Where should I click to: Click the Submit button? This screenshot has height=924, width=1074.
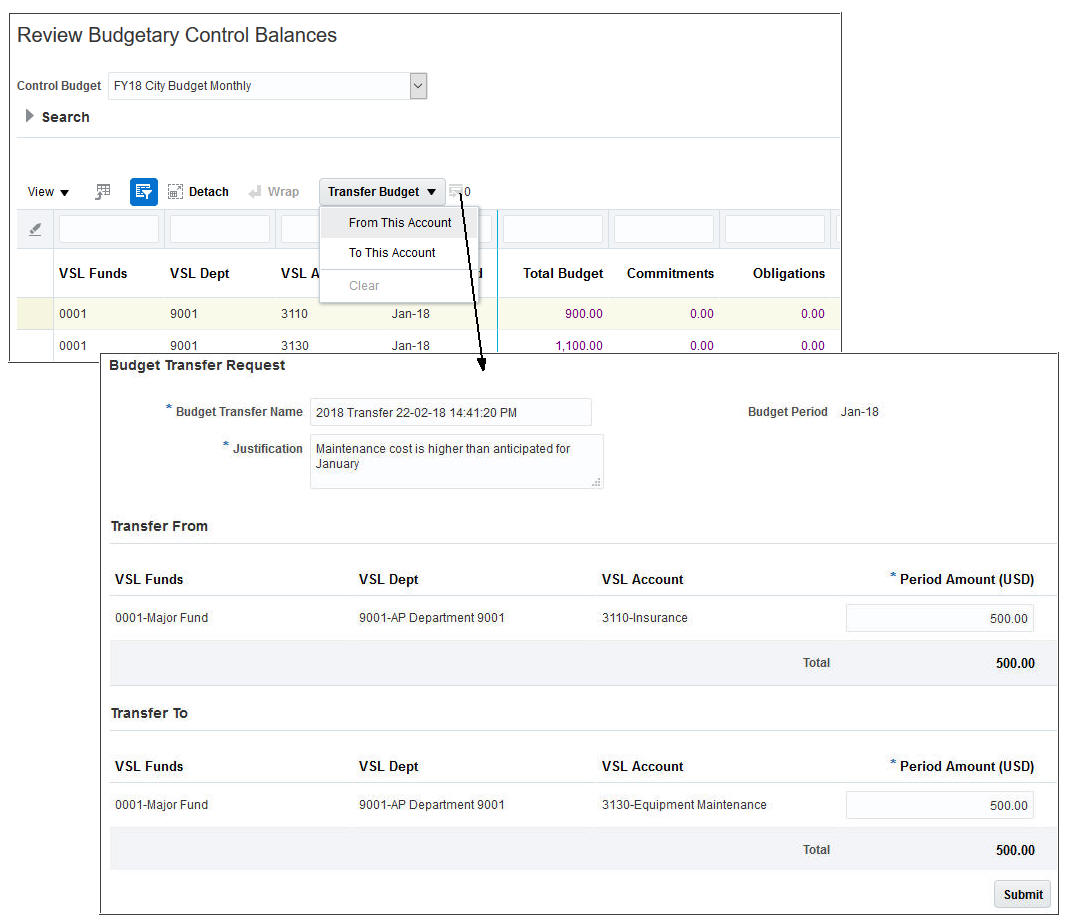[x=1022, y=894]
